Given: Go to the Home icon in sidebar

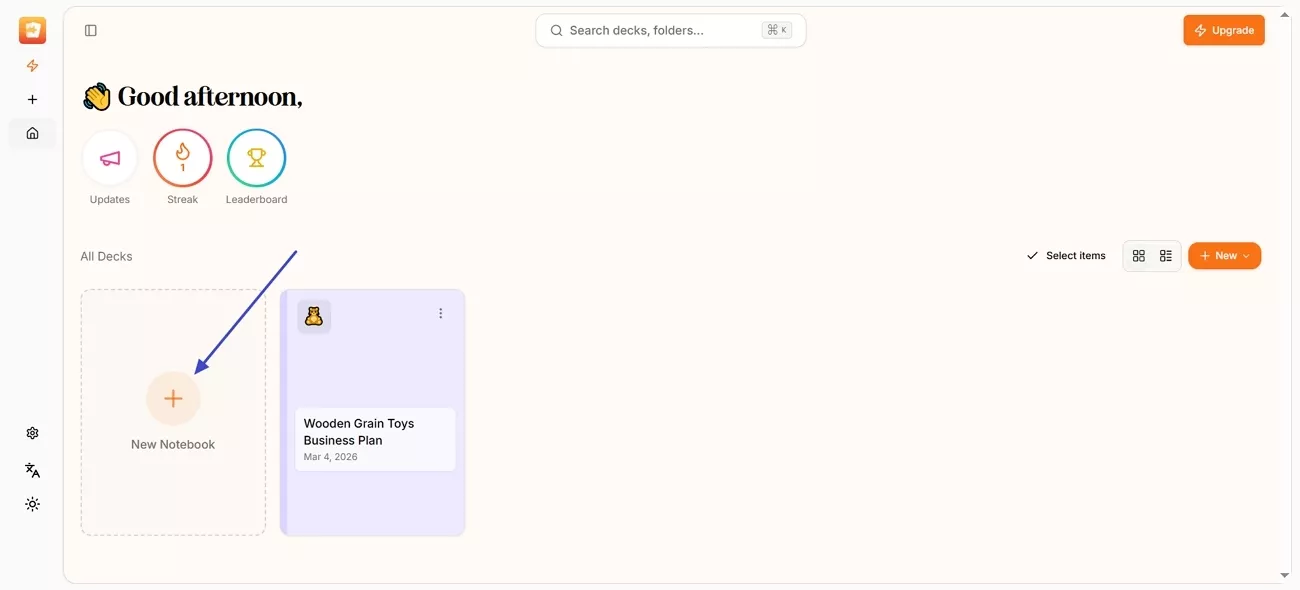Looking at the screenshot, I should click(32, 132).
